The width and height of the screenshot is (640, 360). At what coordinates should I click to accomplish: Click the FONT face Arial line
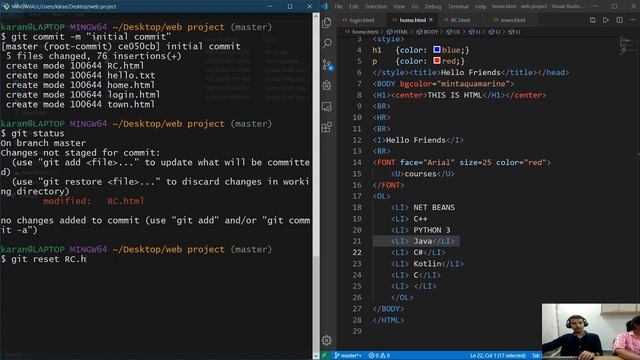pos(462,162)
